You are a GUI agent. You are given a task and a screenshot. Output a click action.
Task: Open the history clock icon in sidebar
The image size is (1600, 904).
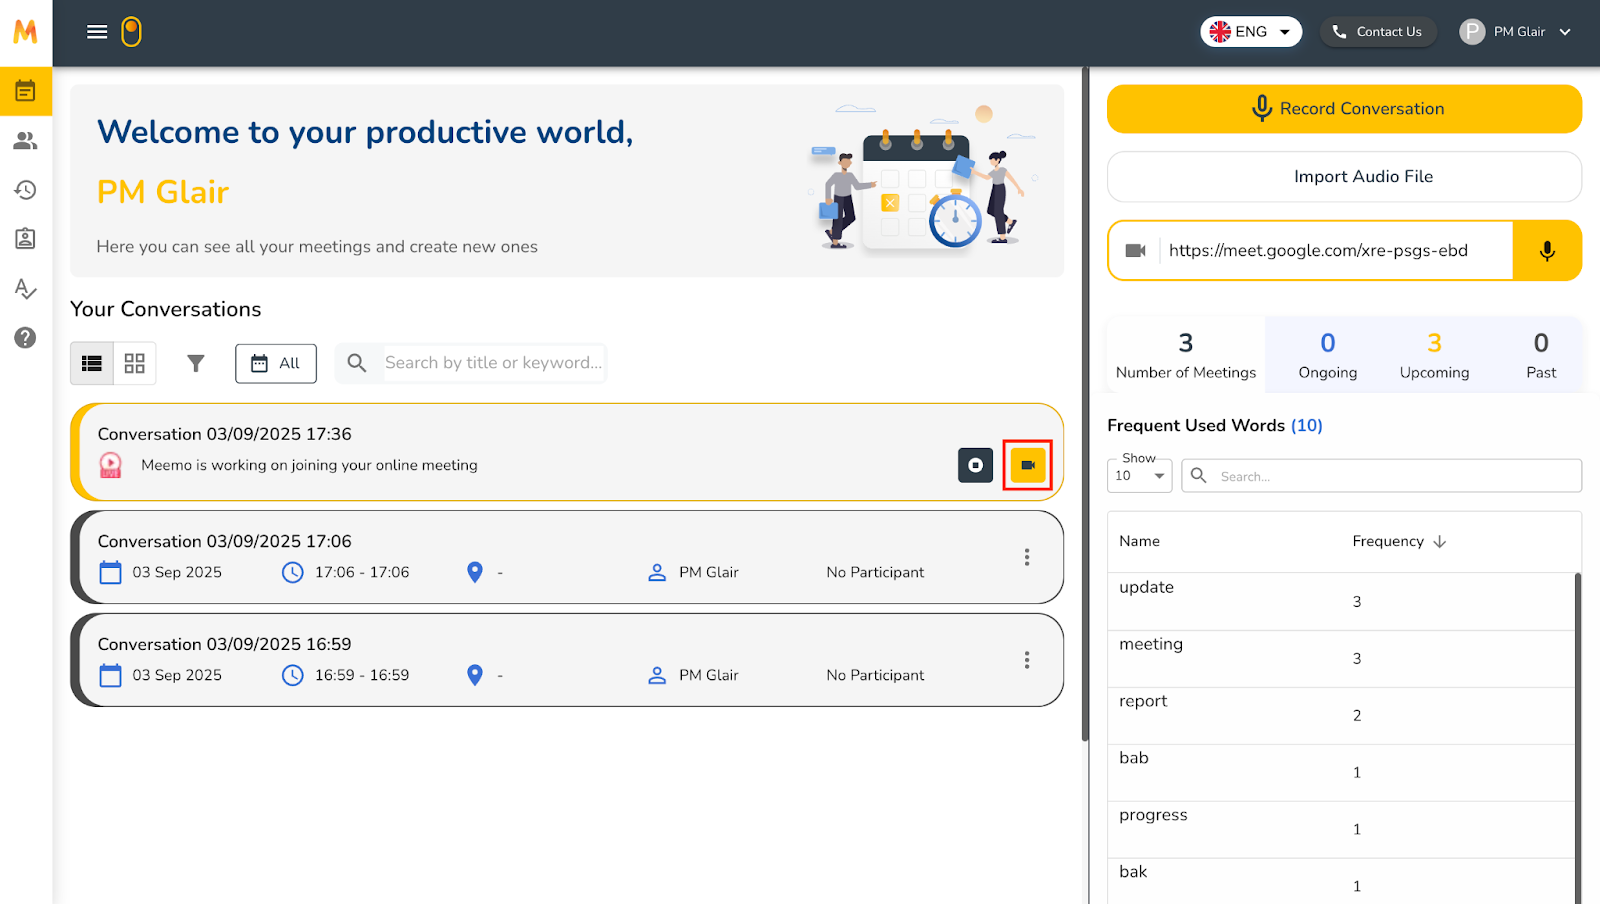click(x=25, y=190)
